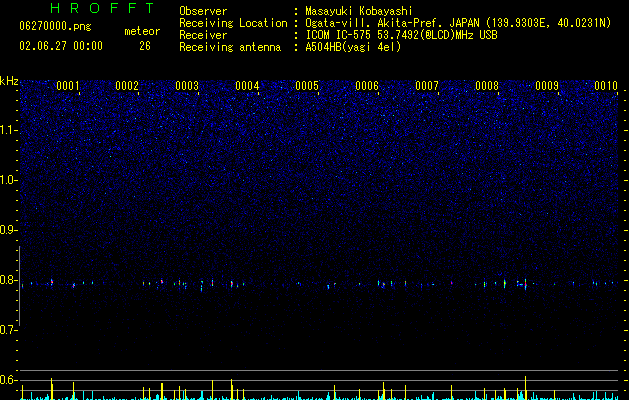Viewport: 629px width, 400px height.
Task: Click the Receiver label
Action: coord(203,35)
